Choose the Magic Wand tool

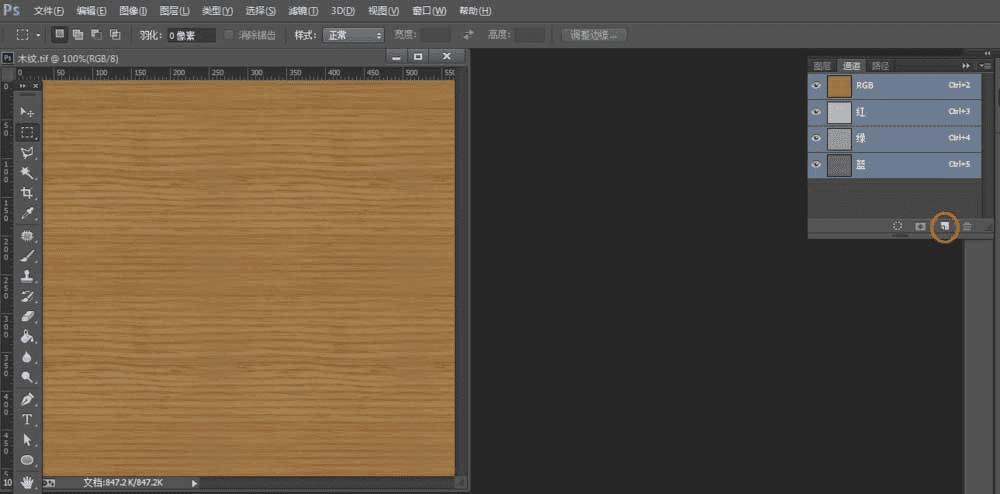coord(28,173)
